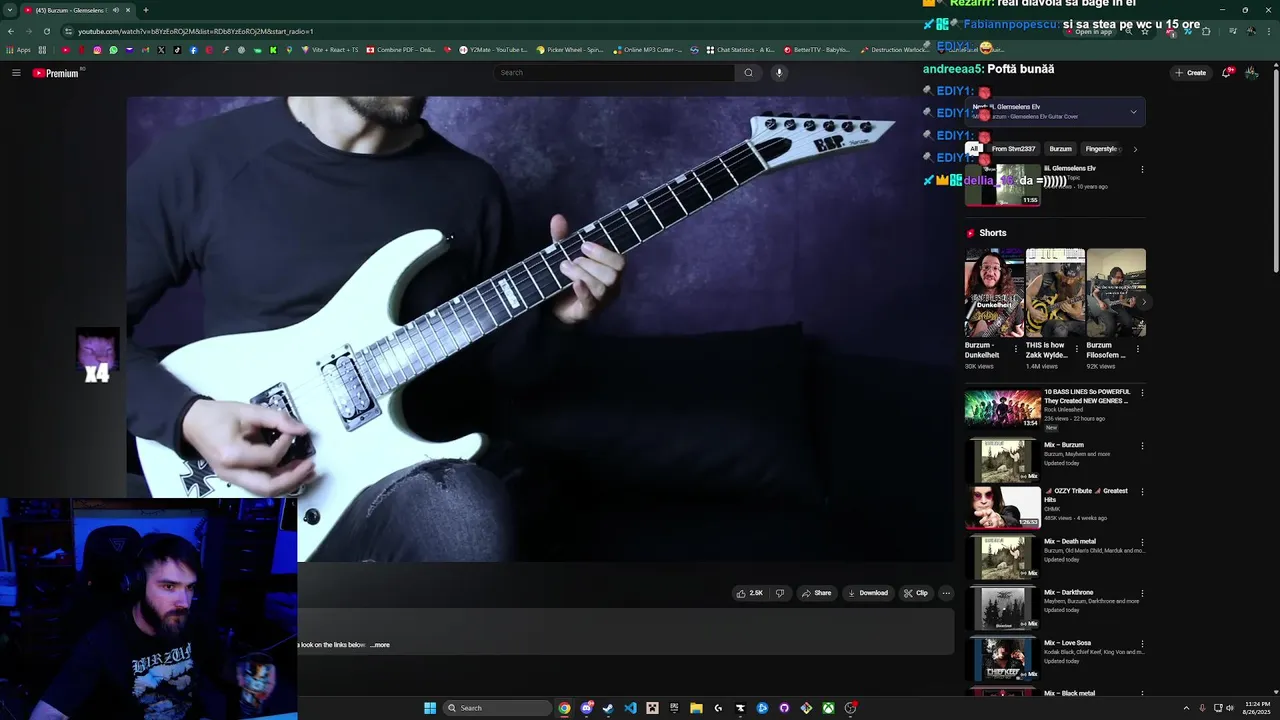Open options for Zakk Wylde short
1280x720 pixels.
pos(1077,349)
